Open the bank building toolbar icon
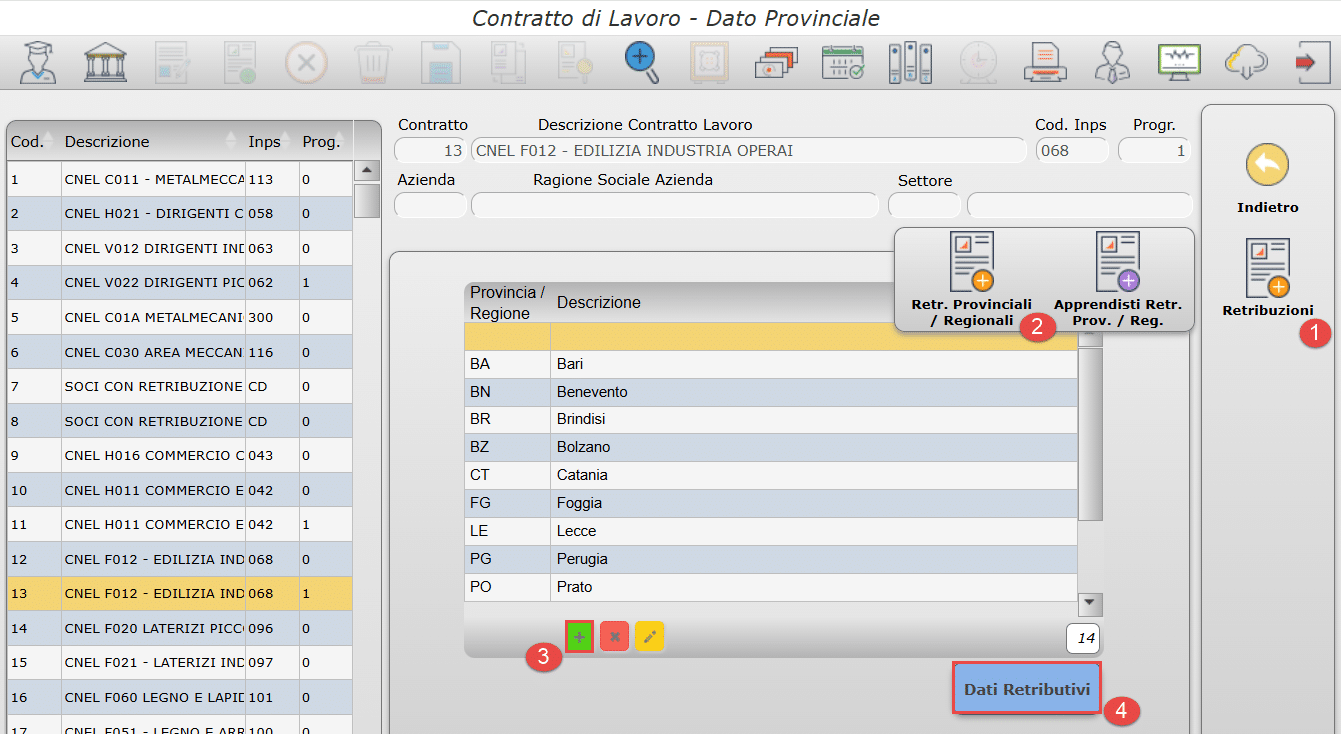This screenshot has width=1341, height=734. (x=105, y=63)
